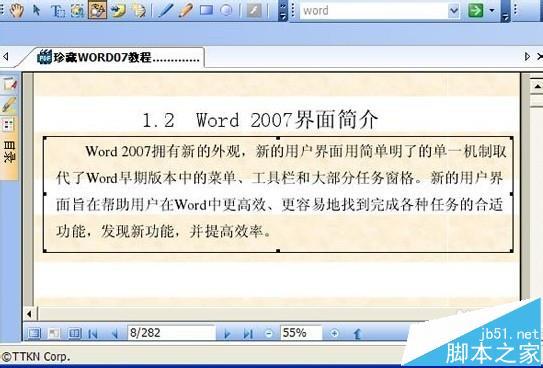The image size is (543, 368).
Task: Jump to the last page
Action: pyautogui.click(x=247, y=333)
